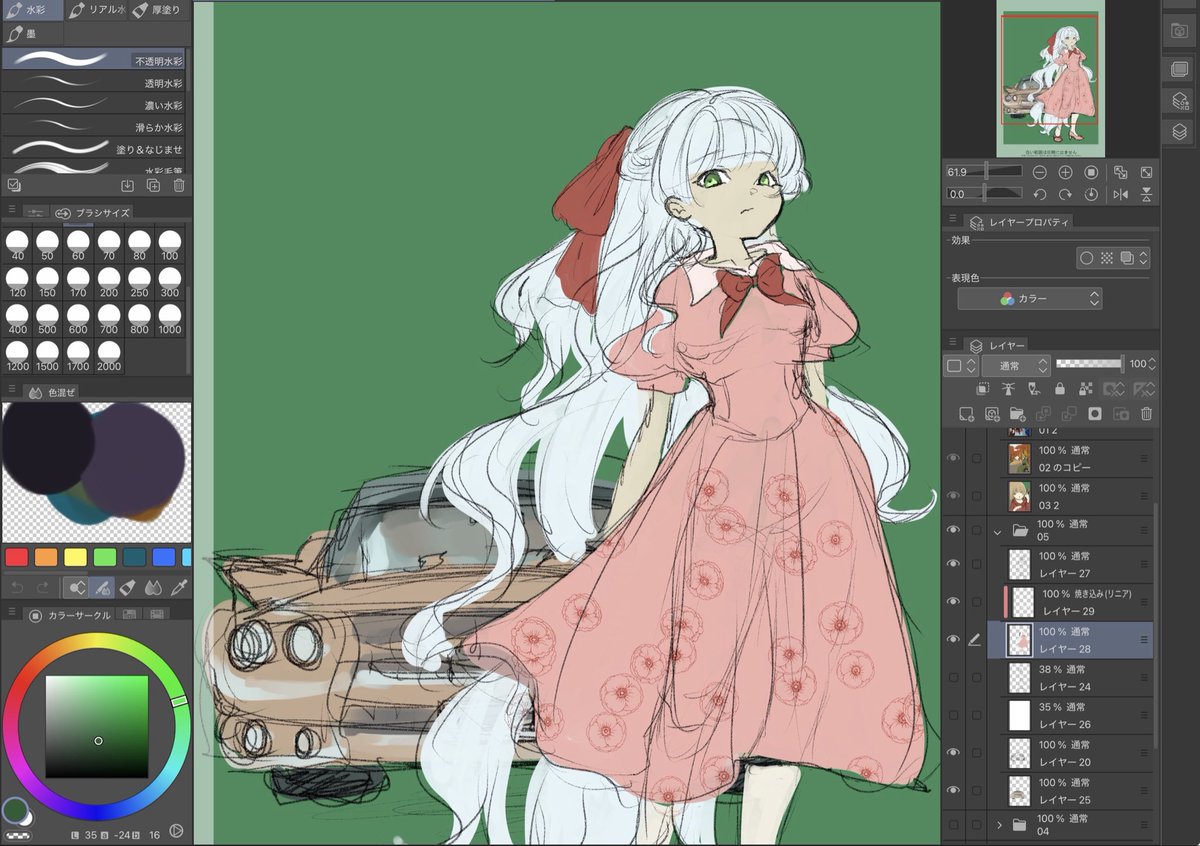Delete sub tool via trash icon
This screenshot has width=1200, height=846.
point(179,185)
